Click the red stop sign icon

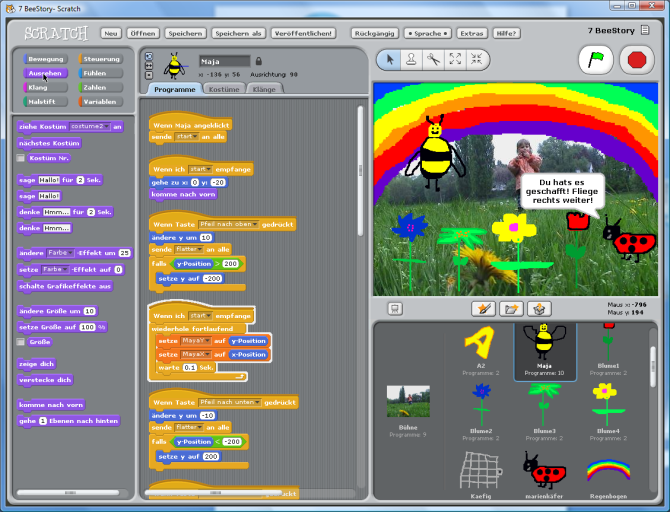tap(637, 60)
